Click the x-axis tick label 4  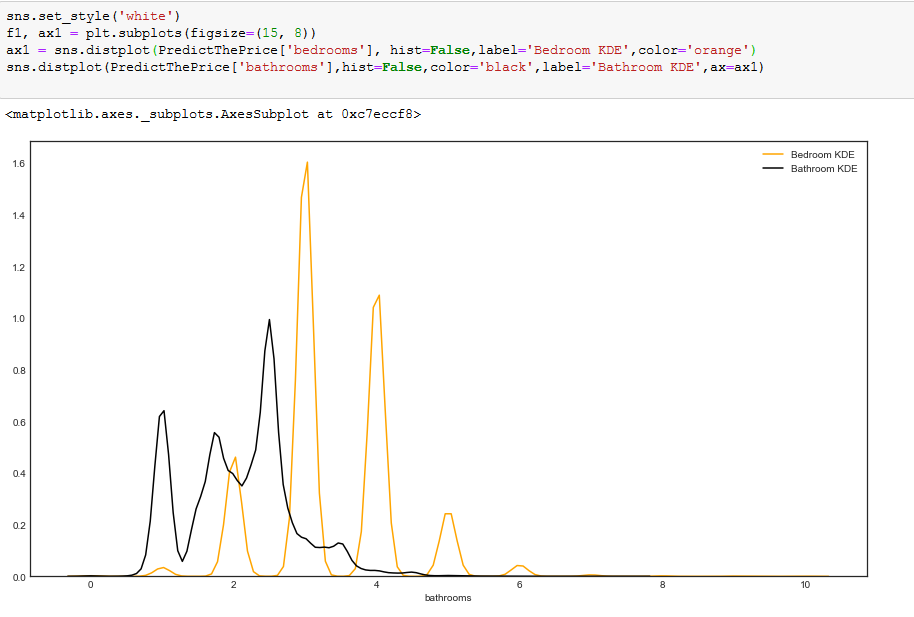377,585
